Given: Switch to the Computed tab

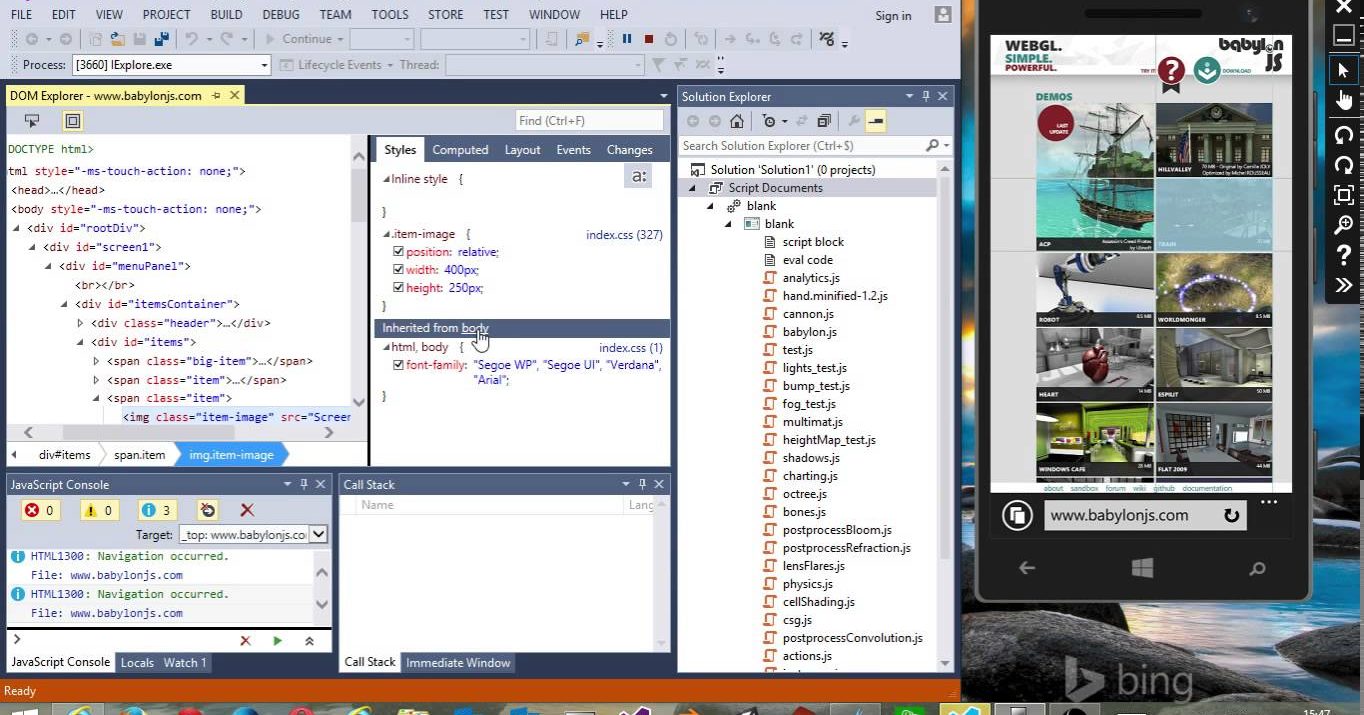Looking at the screenshot, I should click(x=460, y=150).
